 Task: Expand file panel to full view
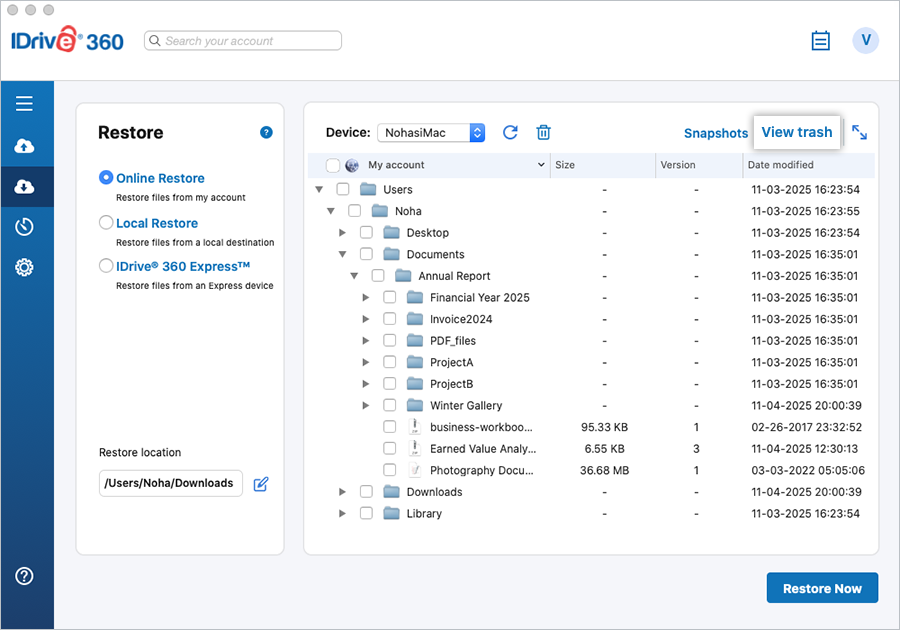coord(859,132)
